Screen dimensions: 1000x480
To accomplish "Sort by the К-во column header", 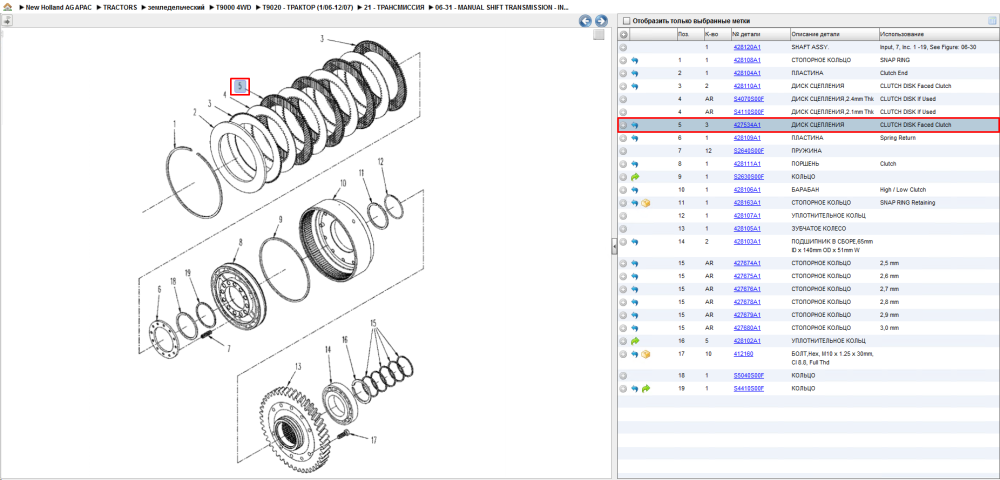I will click(x=716, y=34).
